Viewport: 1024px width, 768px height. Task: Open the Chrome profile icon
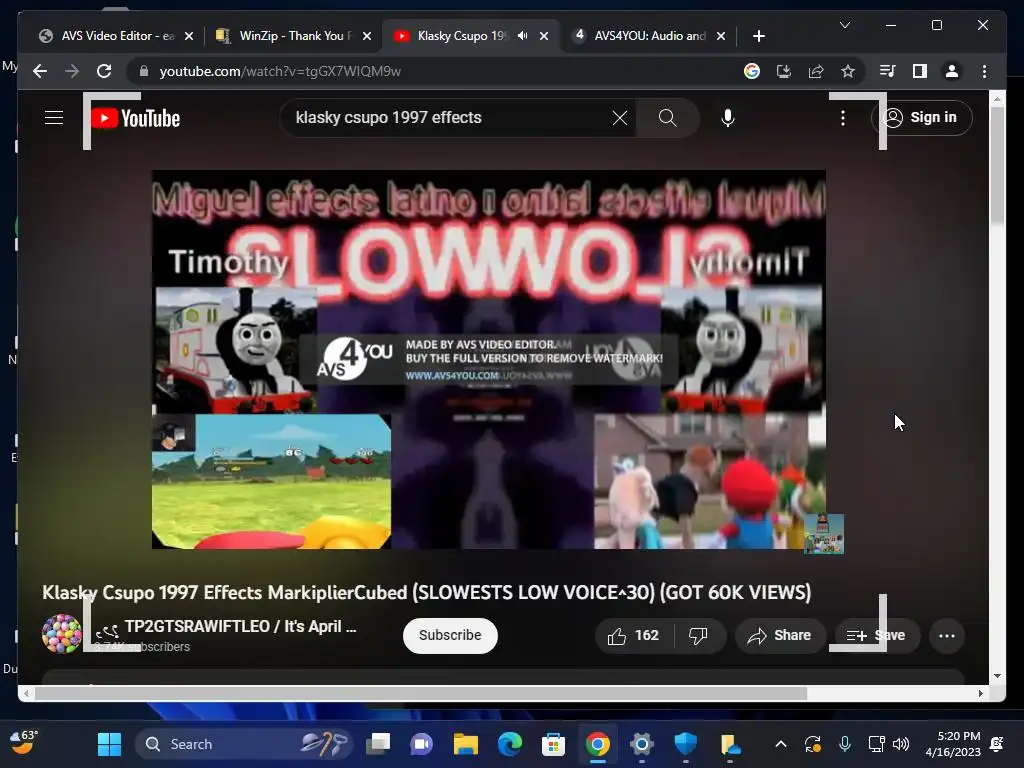click(x=952, y=71)
